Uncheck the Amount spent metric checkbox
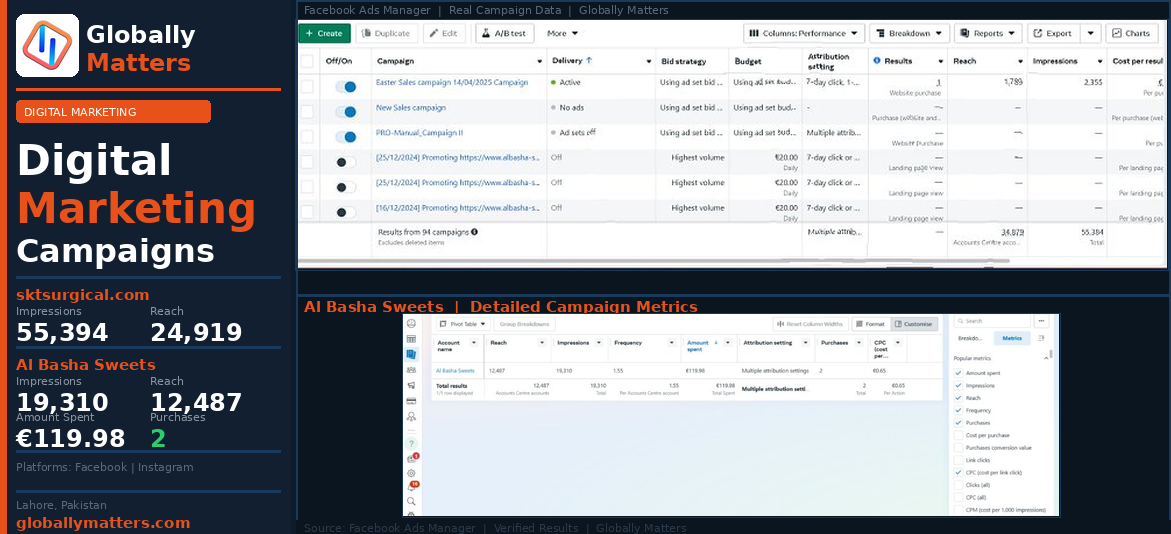This screenshot has width=1171, height=534. (x=958, y=373)
